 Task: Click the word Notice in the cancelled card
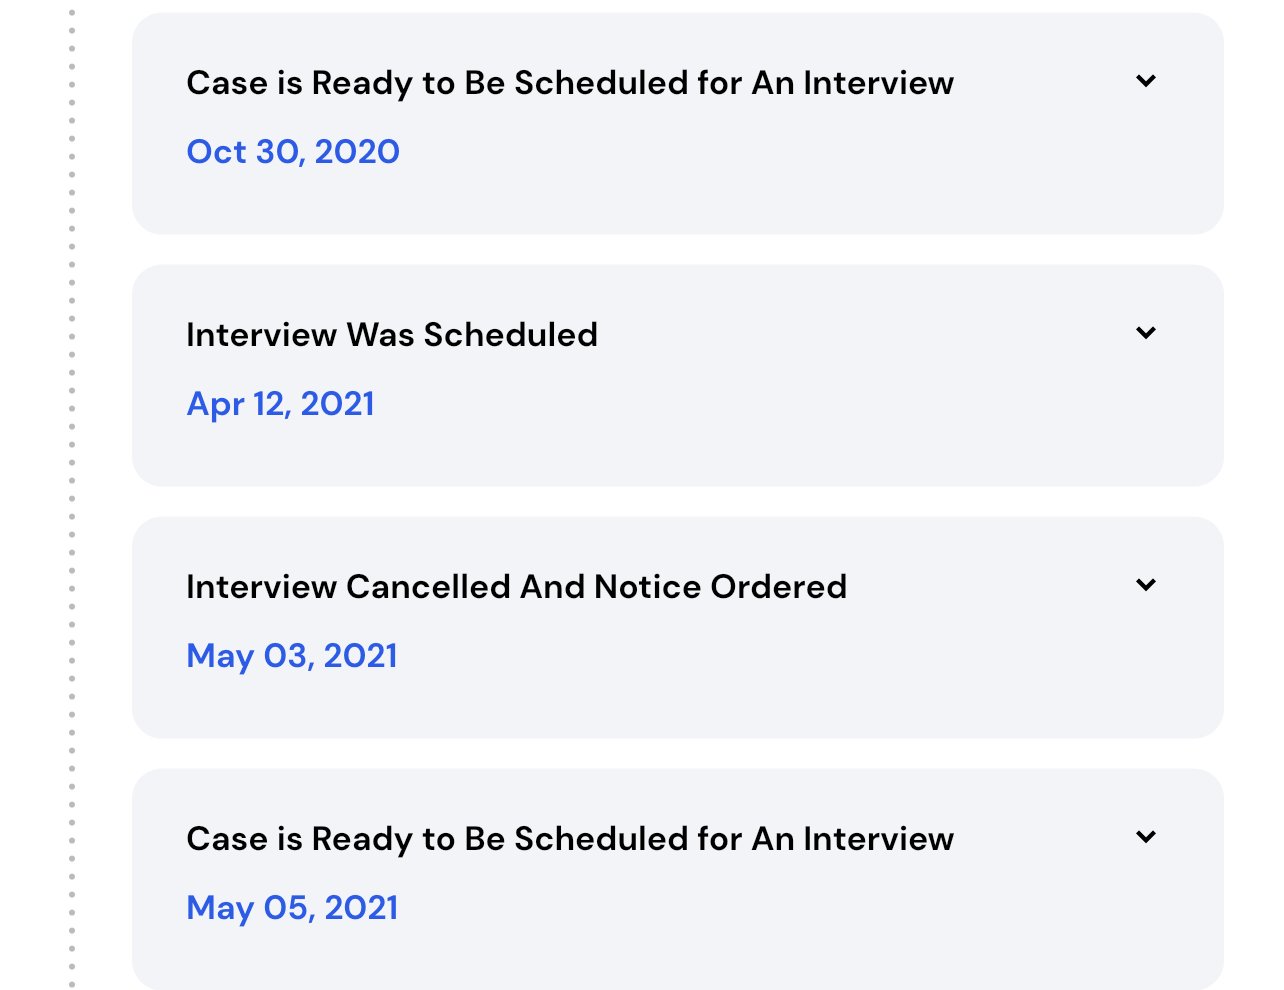point(647,587)
